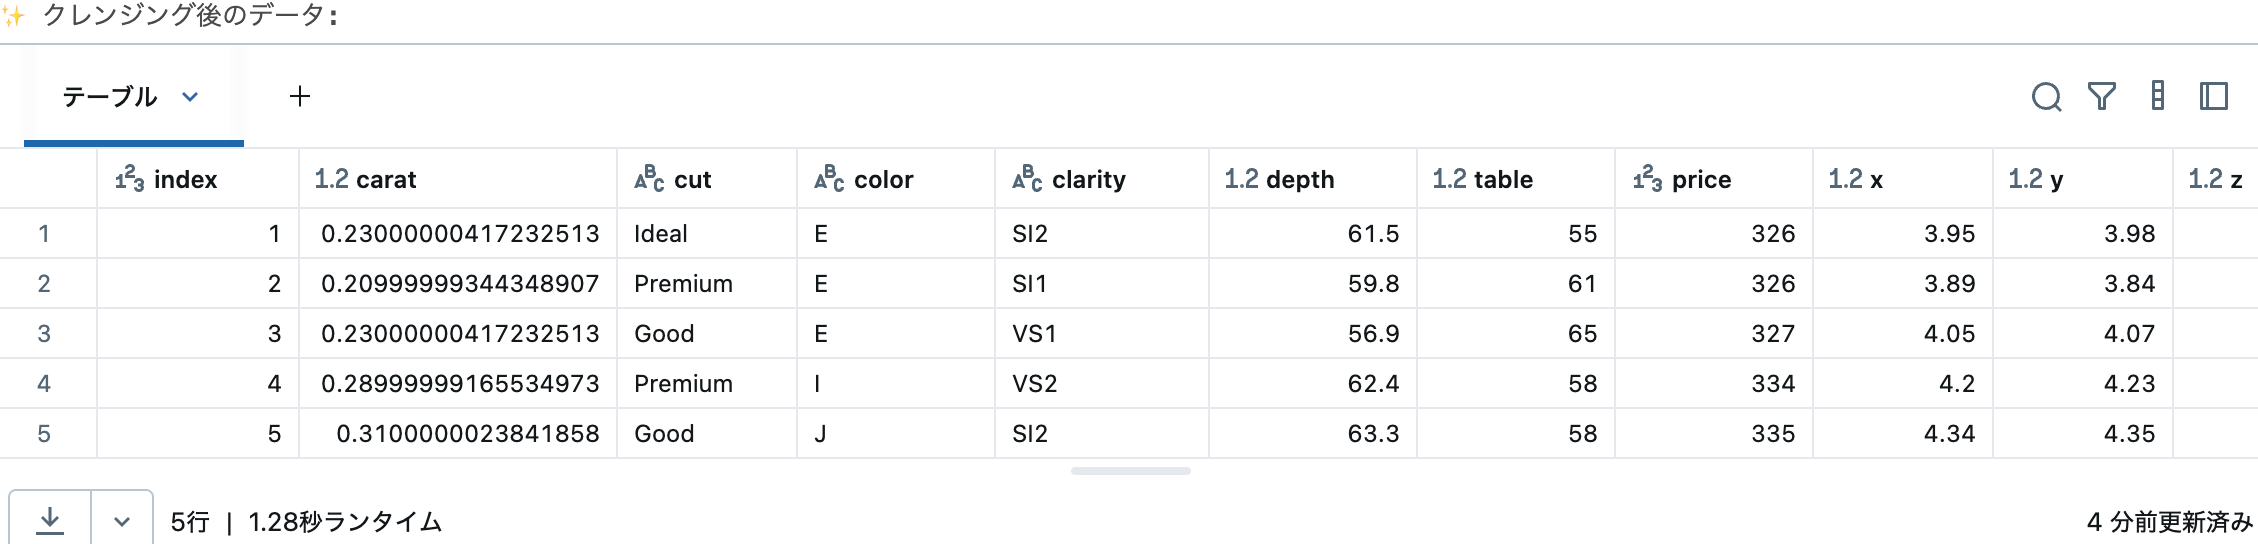Select row number 3

[44, 334]
